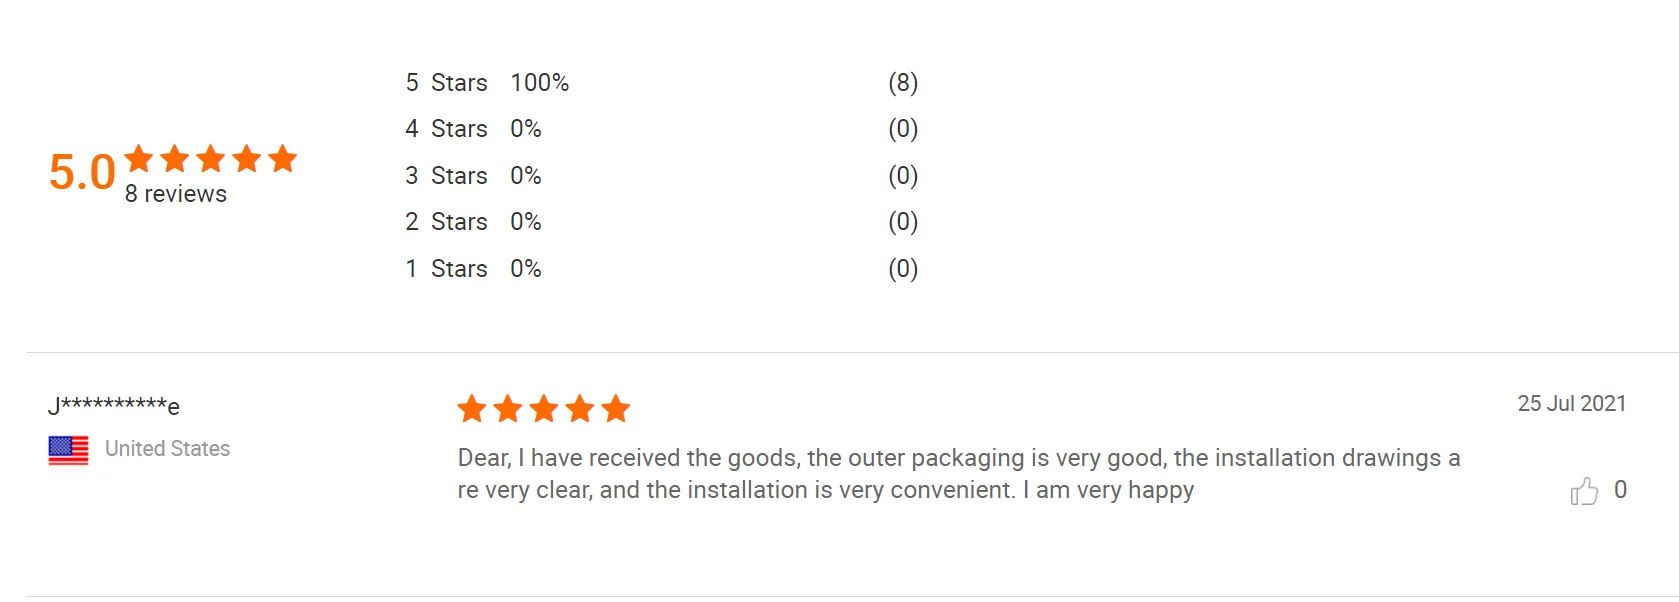
Task: Click the helpful vote count 0
Action: pos(1620,490)
